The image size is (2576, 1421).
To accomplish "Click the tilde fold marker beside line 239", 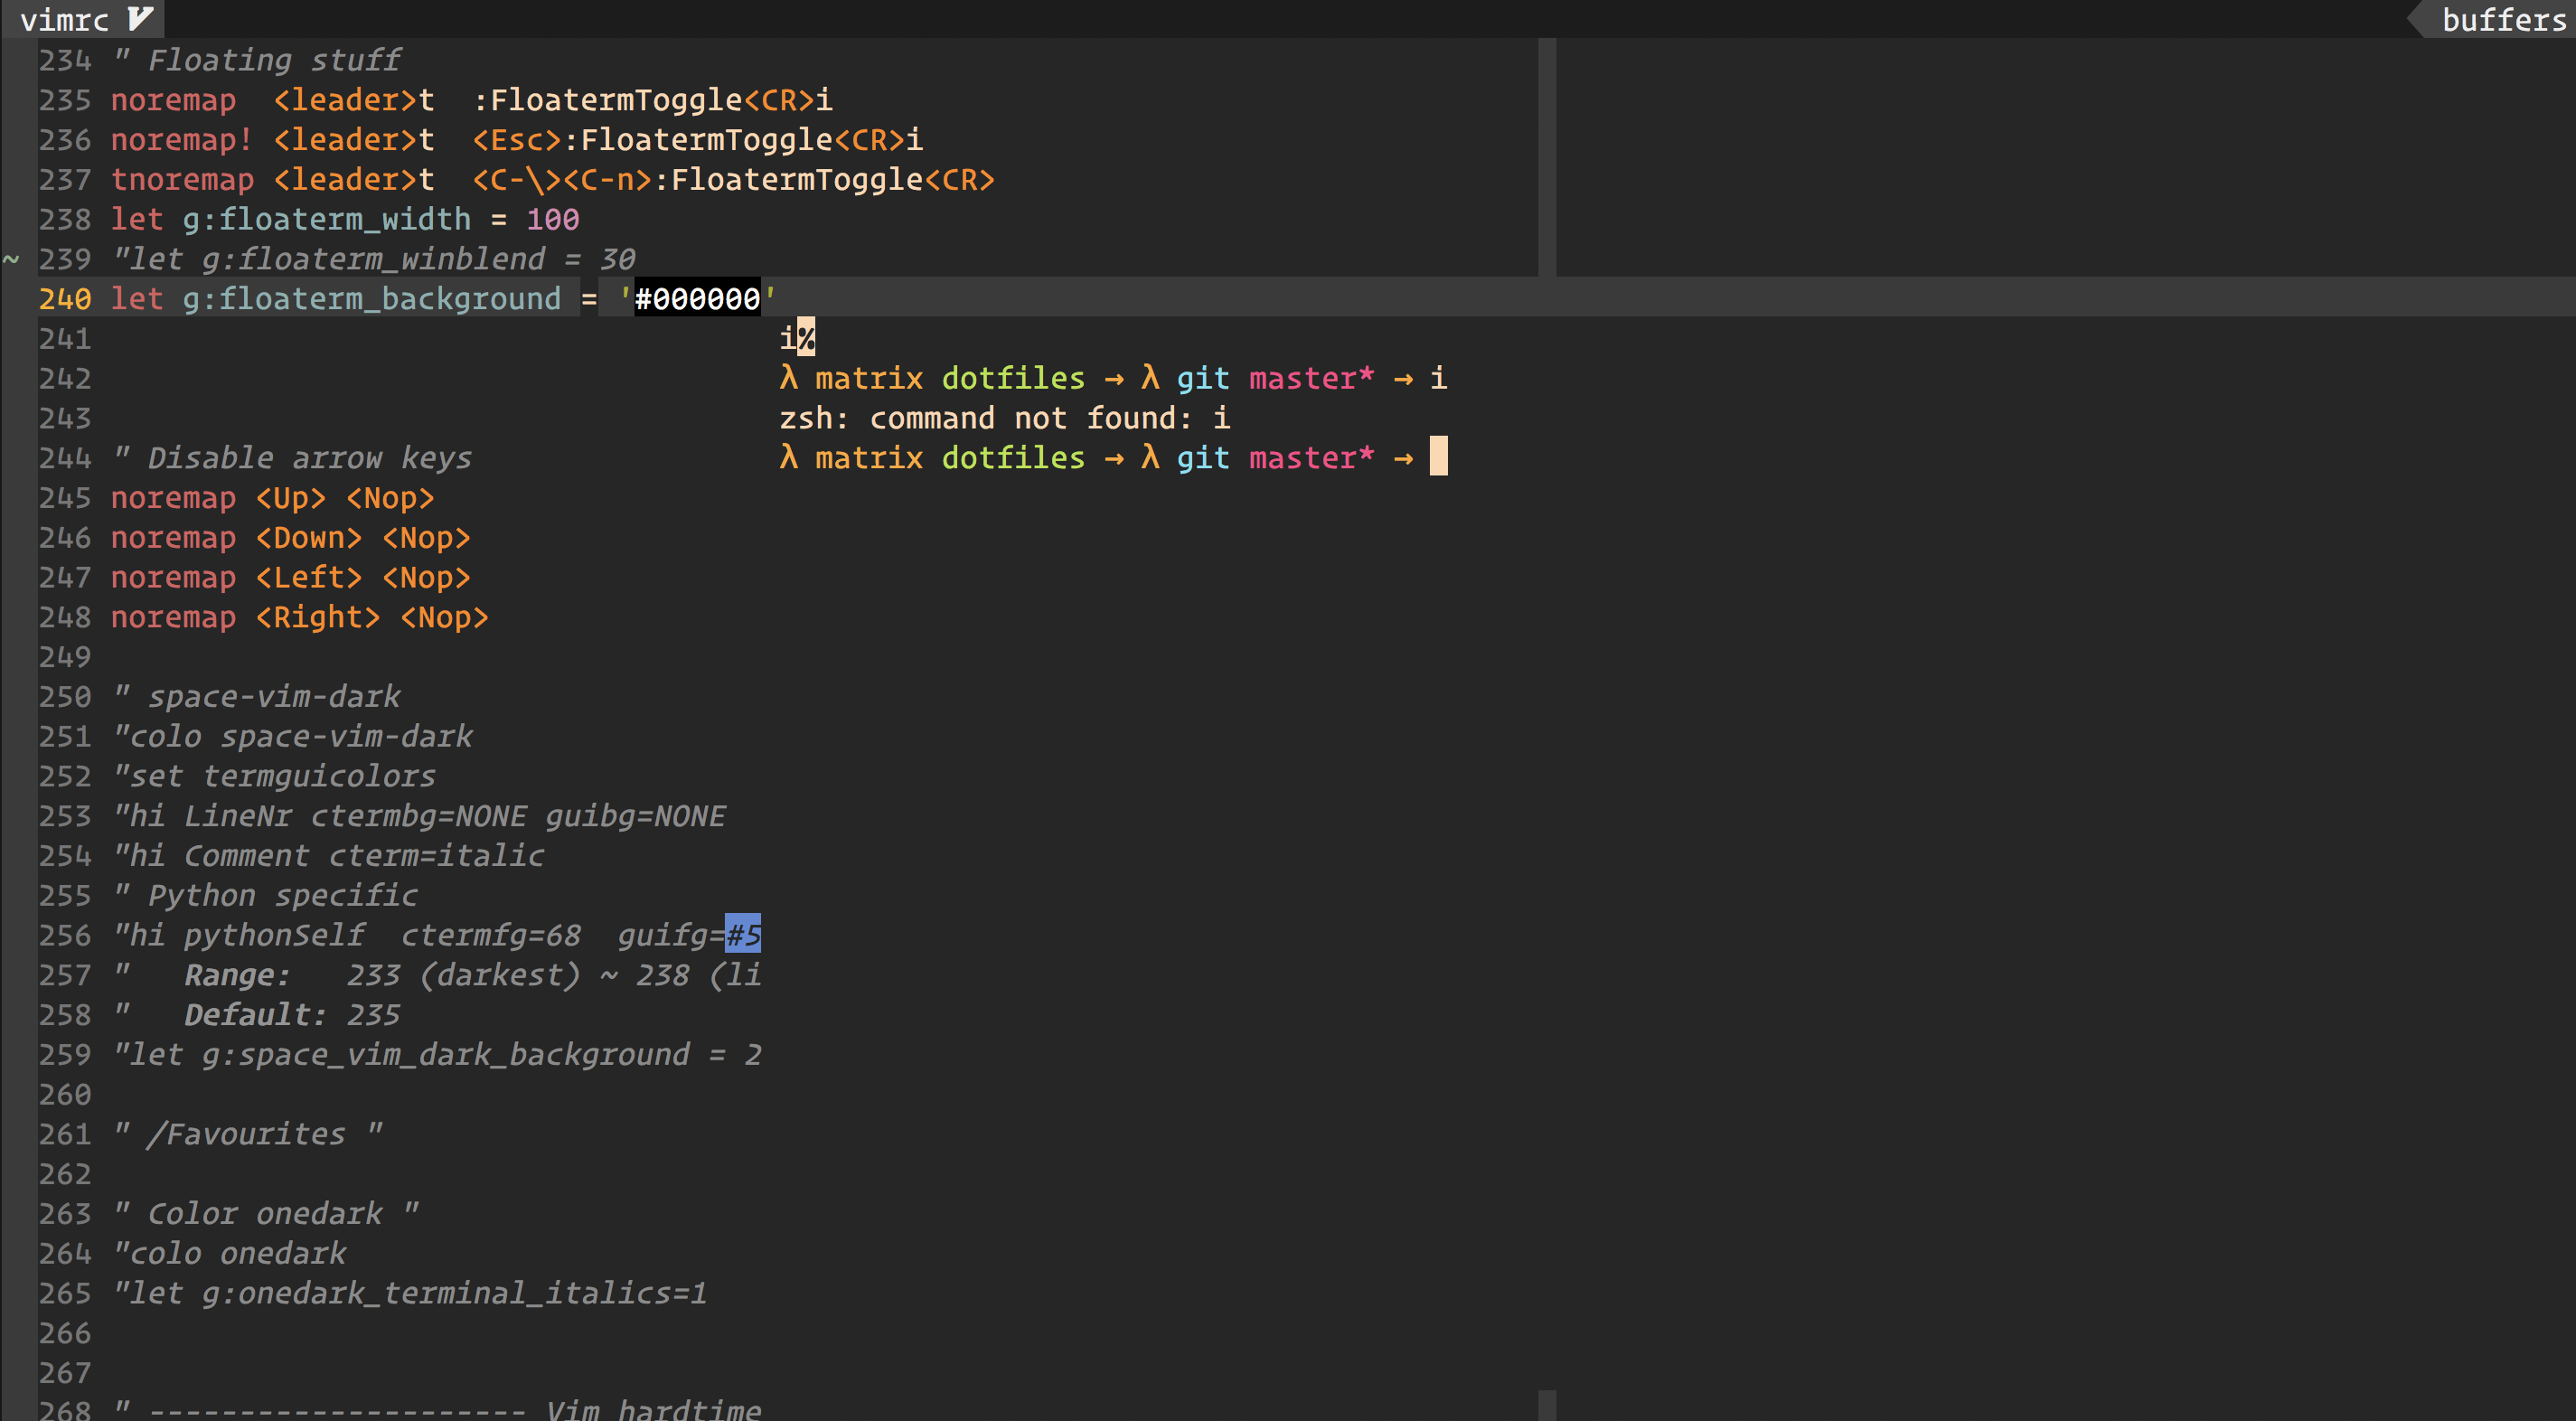I will click(12, 259).
